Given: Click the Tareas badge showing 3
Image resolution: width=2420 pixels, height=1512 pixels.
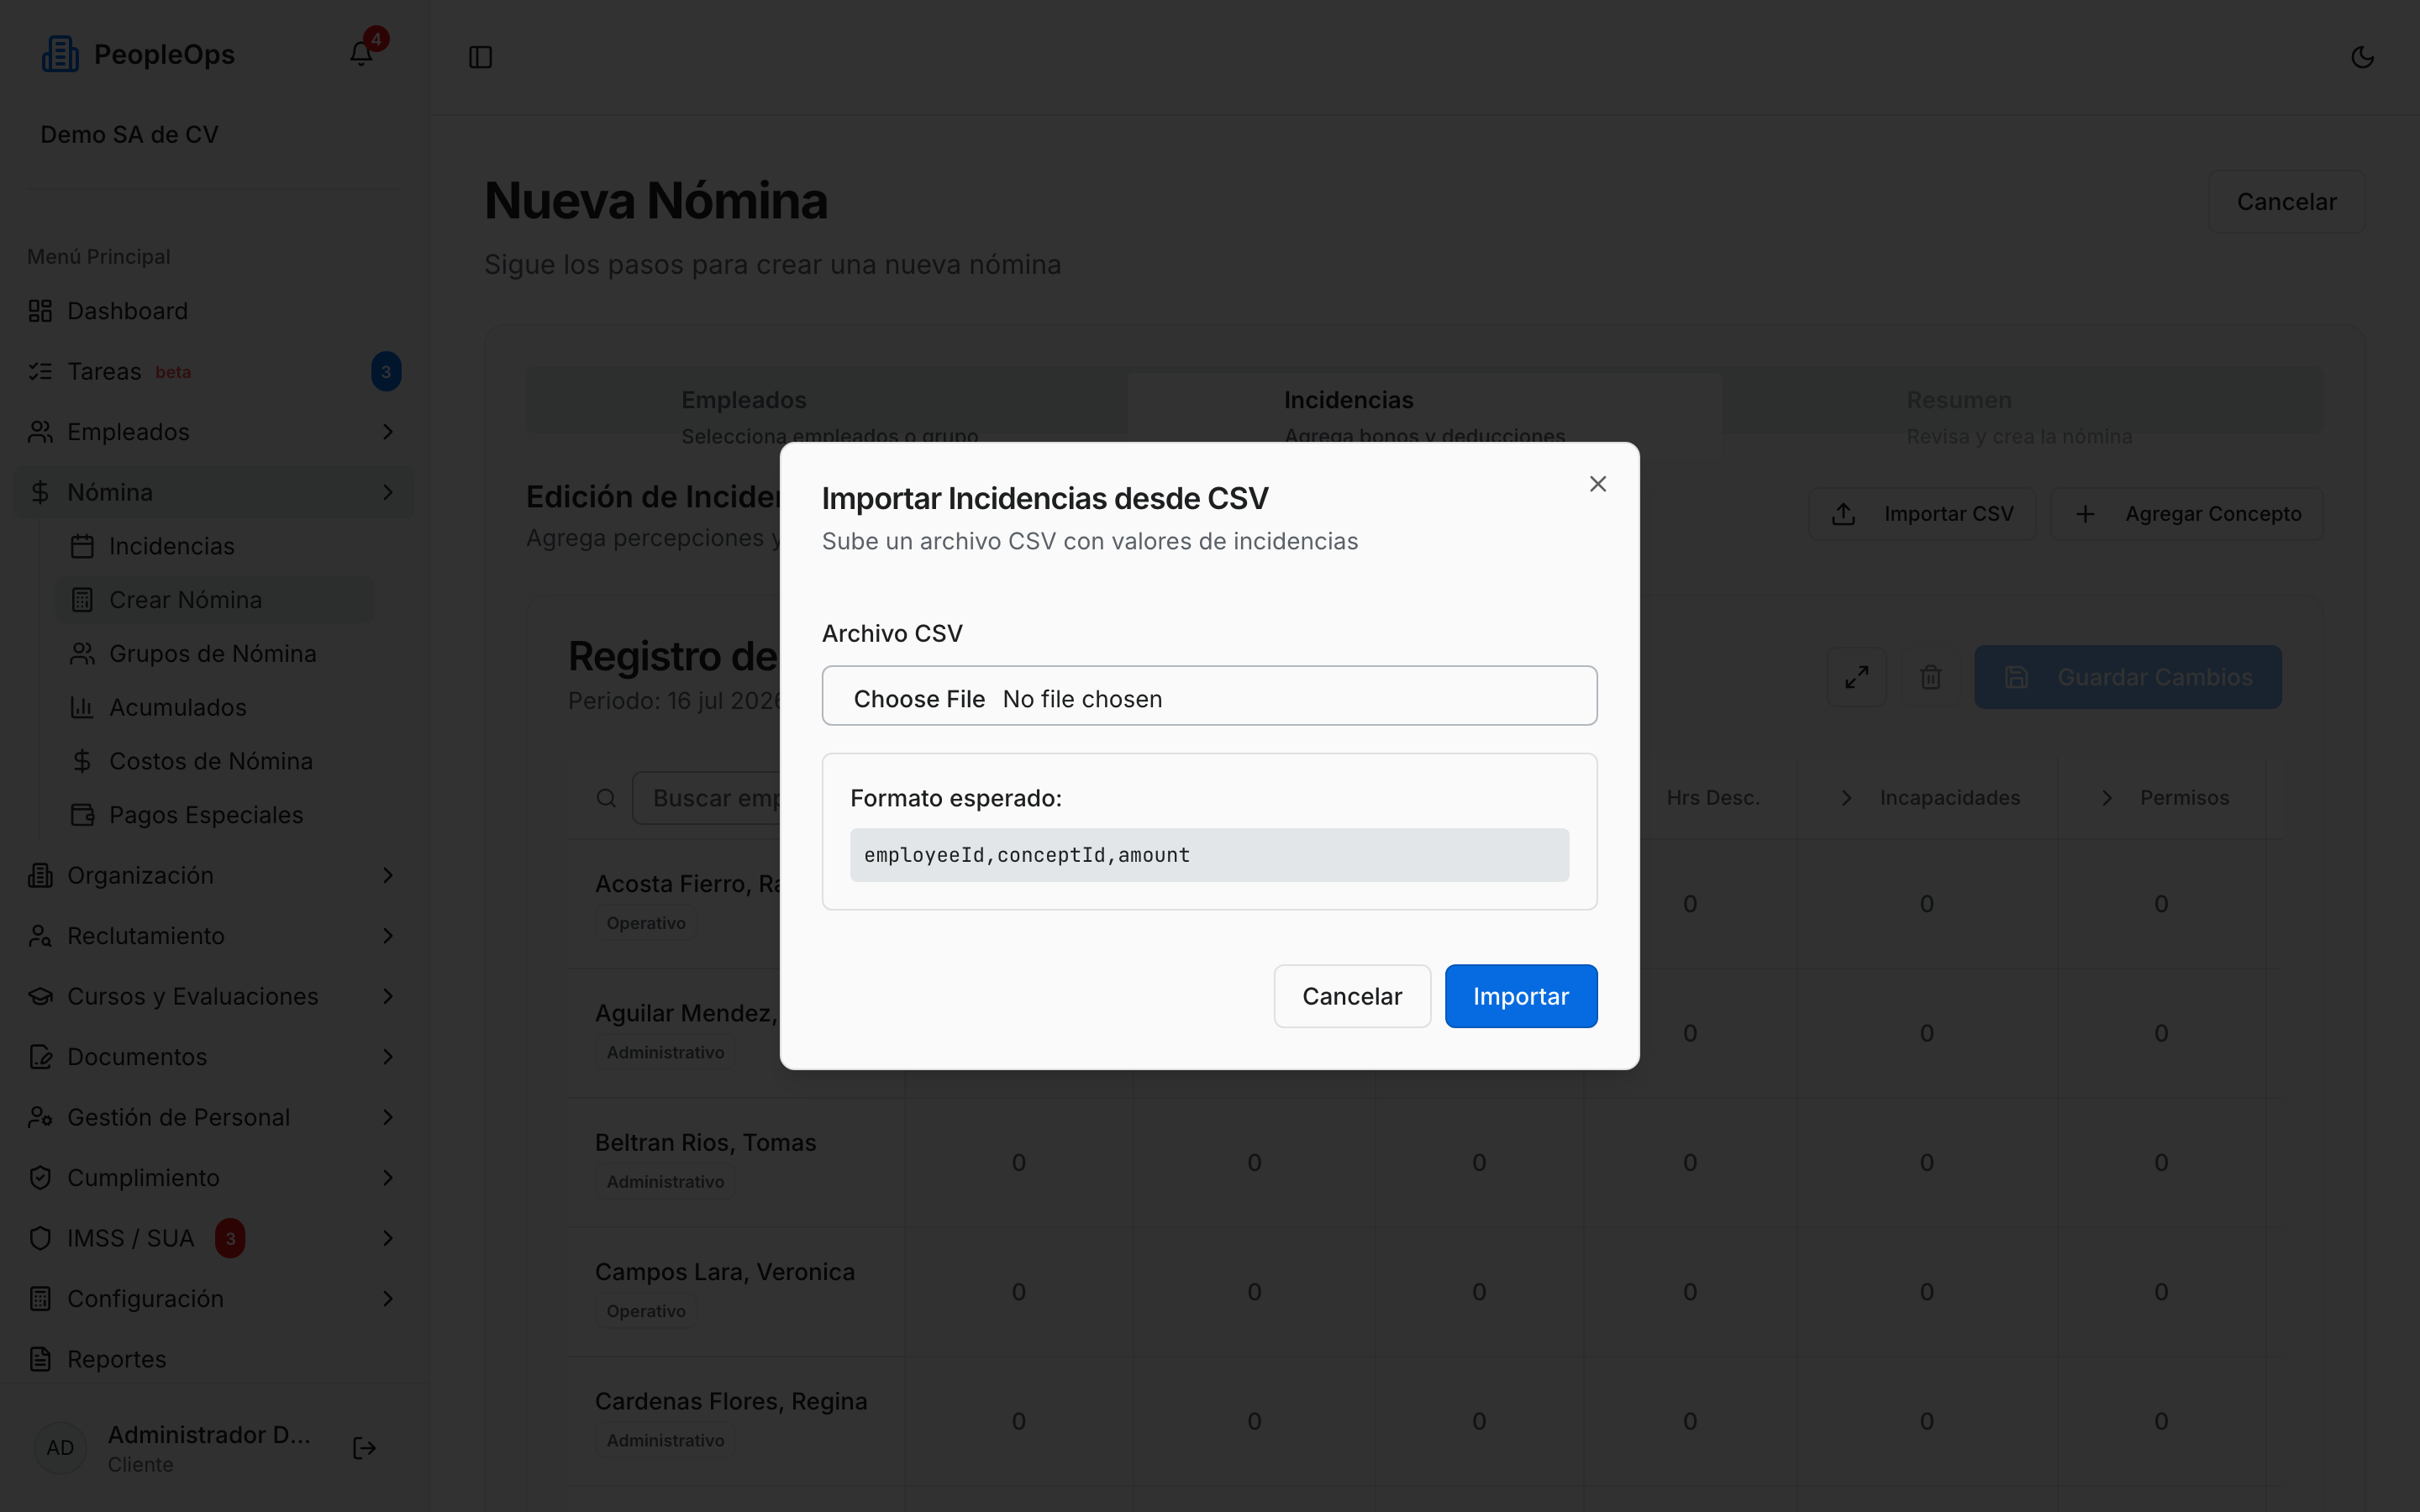Looking at the screenshot, I should 386,371.
